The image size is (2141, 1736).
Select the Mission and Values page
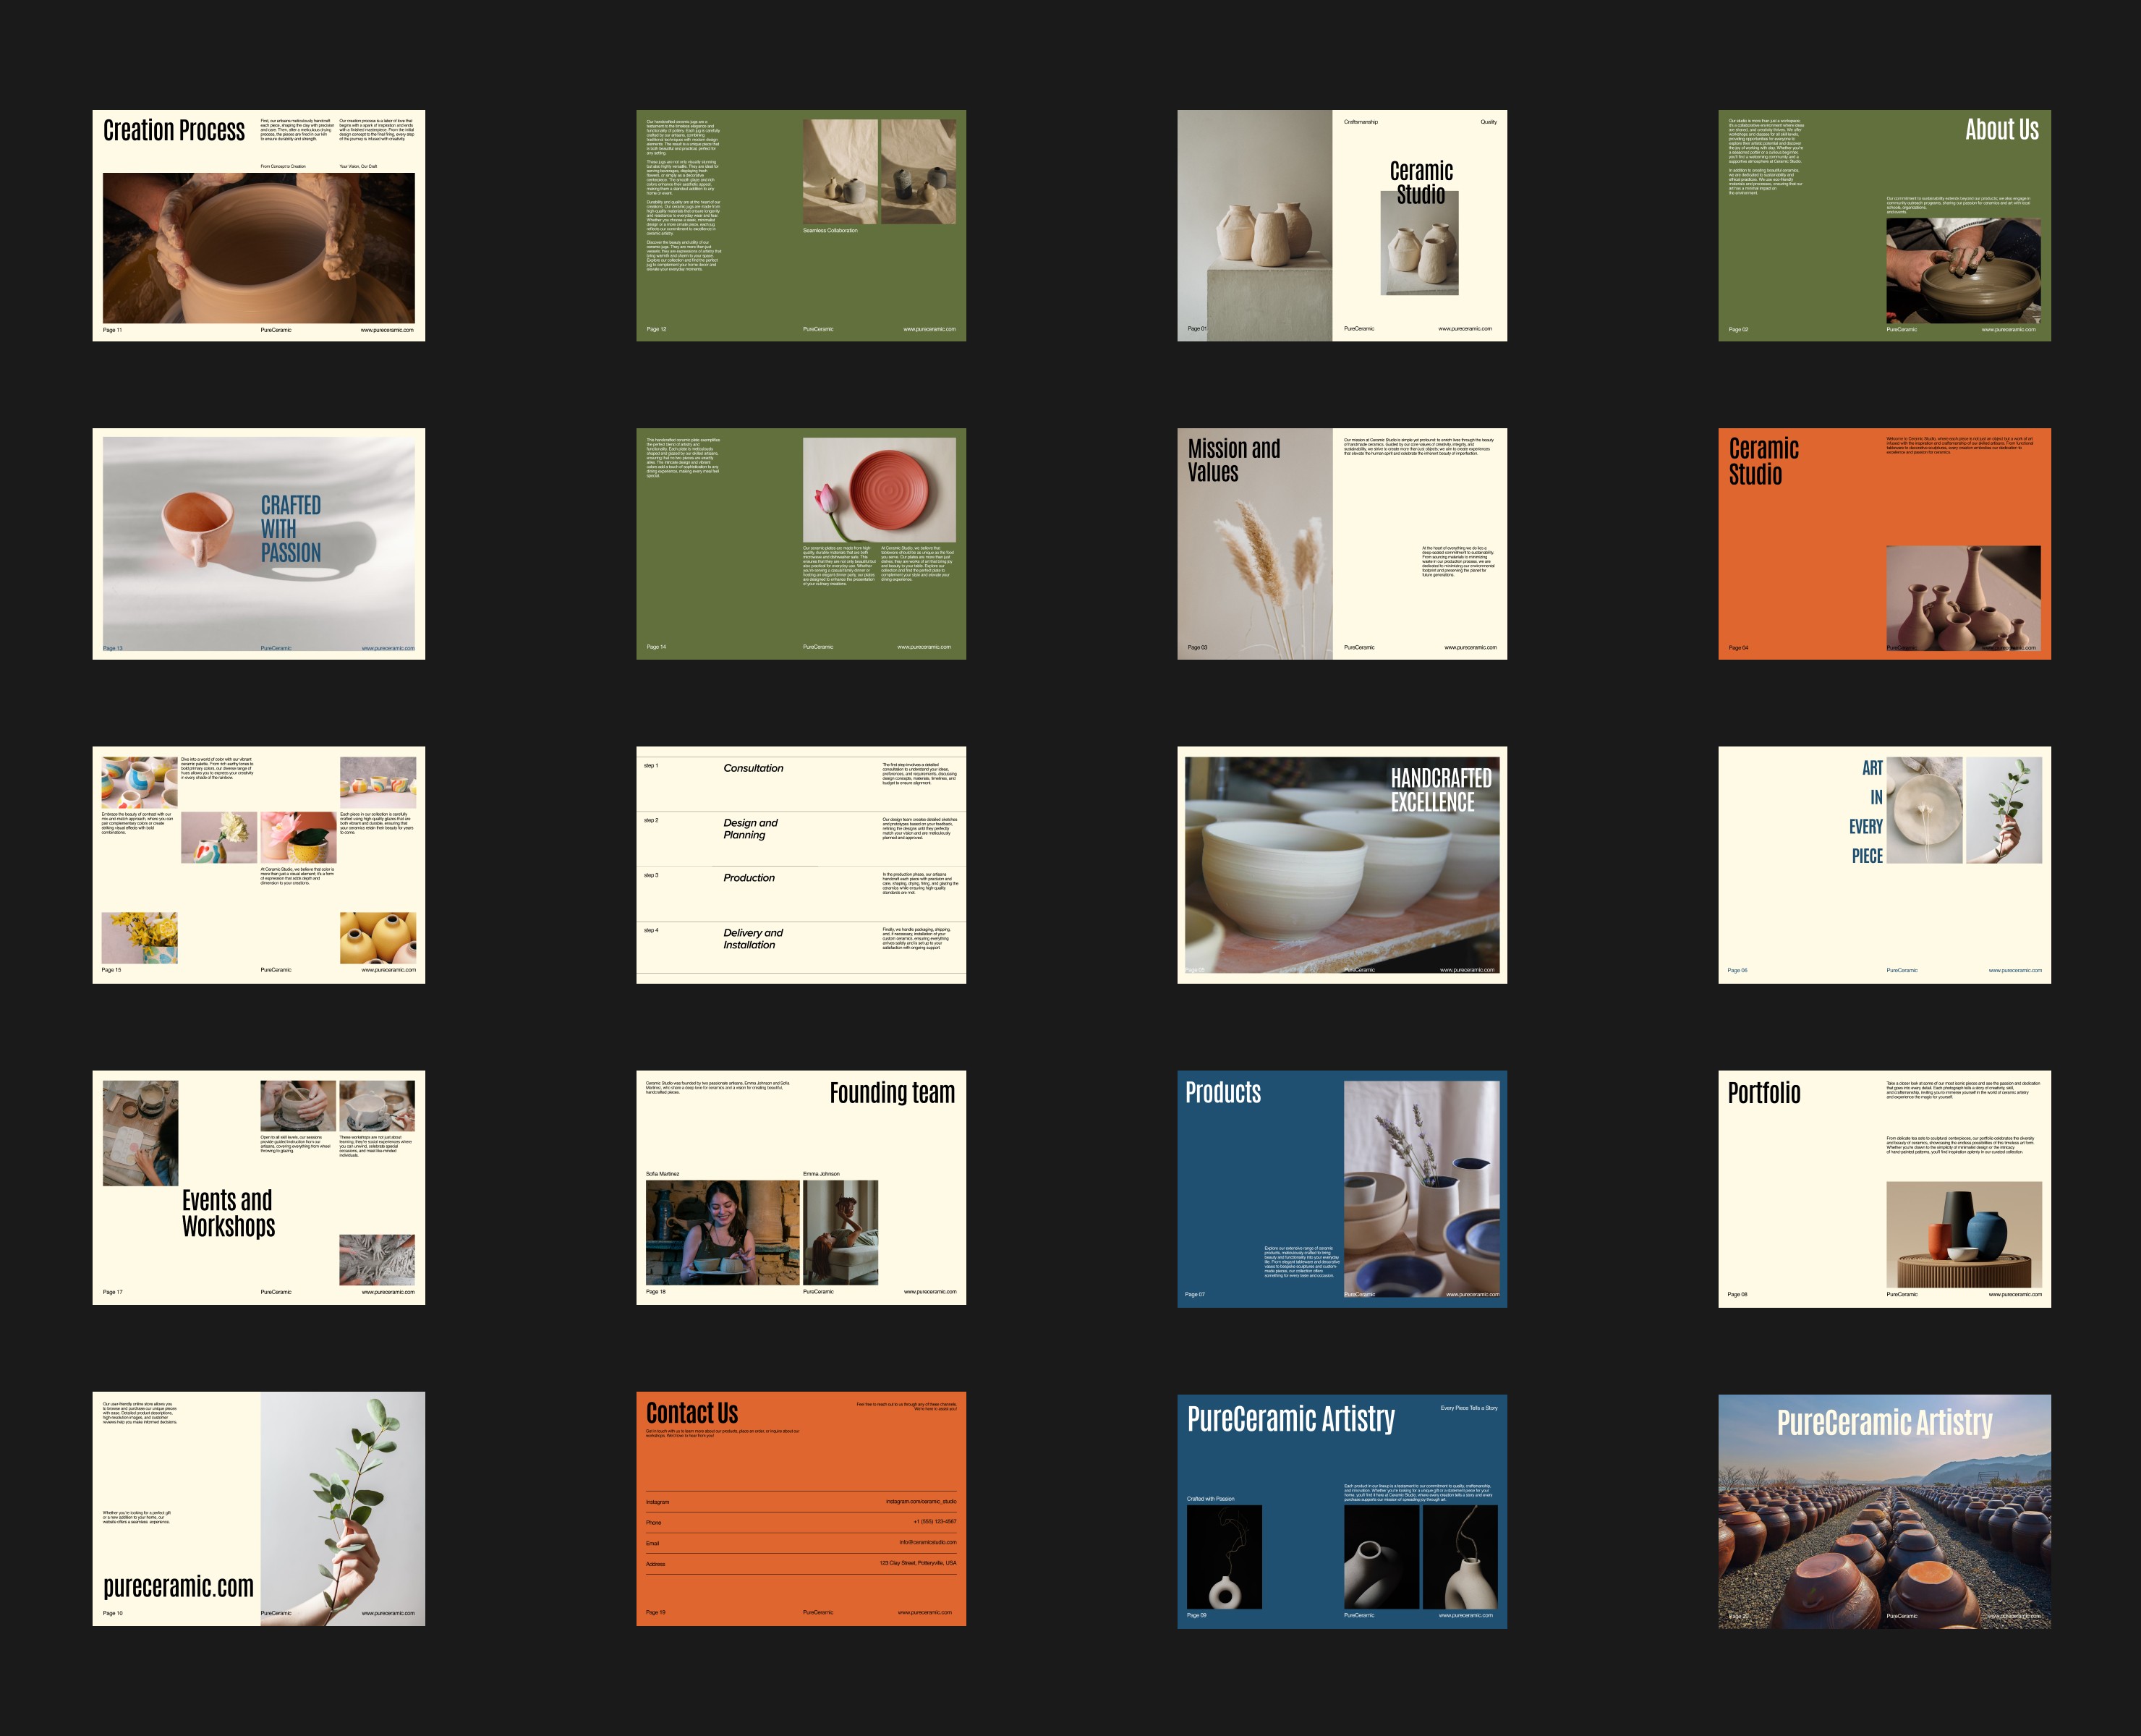coord(1341,543)
